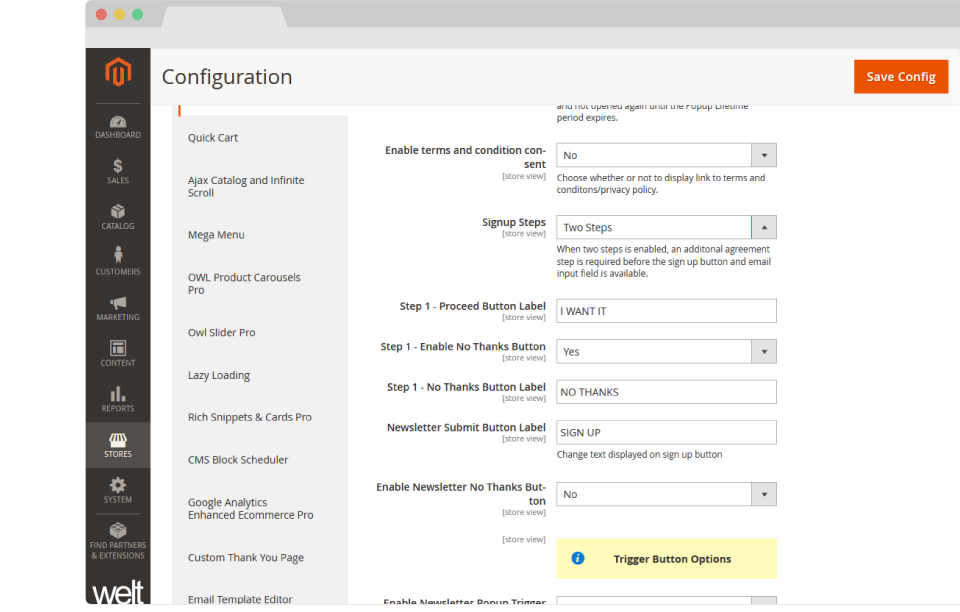Focus the Newsletter Submit Button Label field
Viewport: 960px width, 612px height.
[x=666, y=432]
